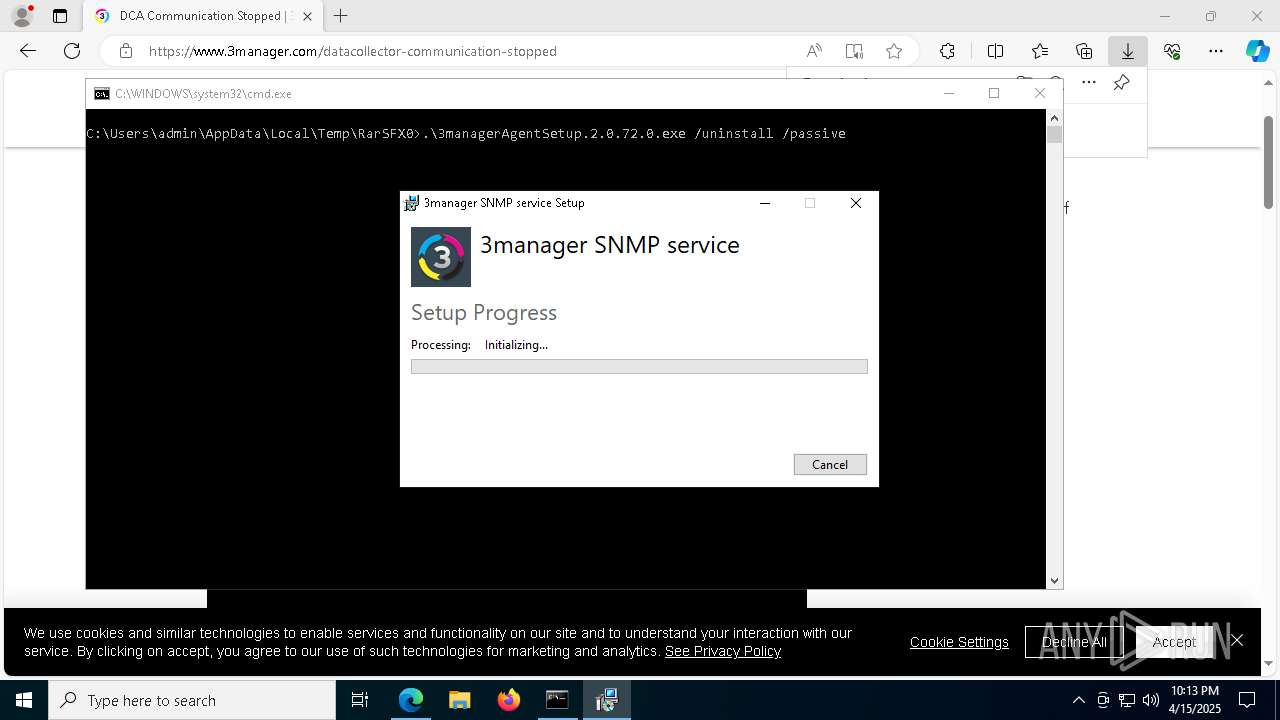This screenshot has width=1280, height=720.
Task: View site information lock icon
Action: (125, 51)
